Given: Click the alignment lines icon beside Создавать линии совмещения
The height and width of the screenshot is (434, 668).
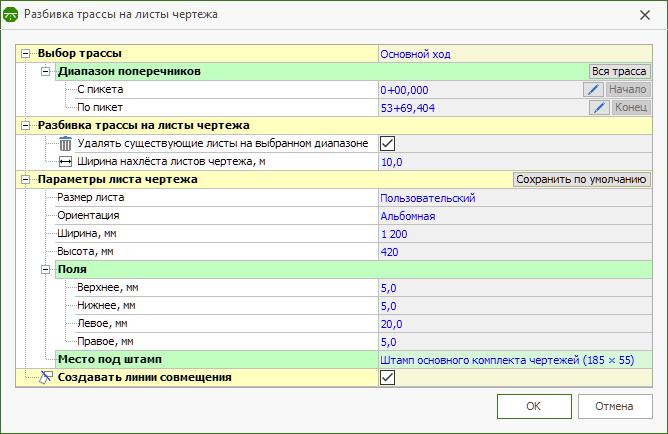Looking at the screenshot, I should [x=46, y=377].
